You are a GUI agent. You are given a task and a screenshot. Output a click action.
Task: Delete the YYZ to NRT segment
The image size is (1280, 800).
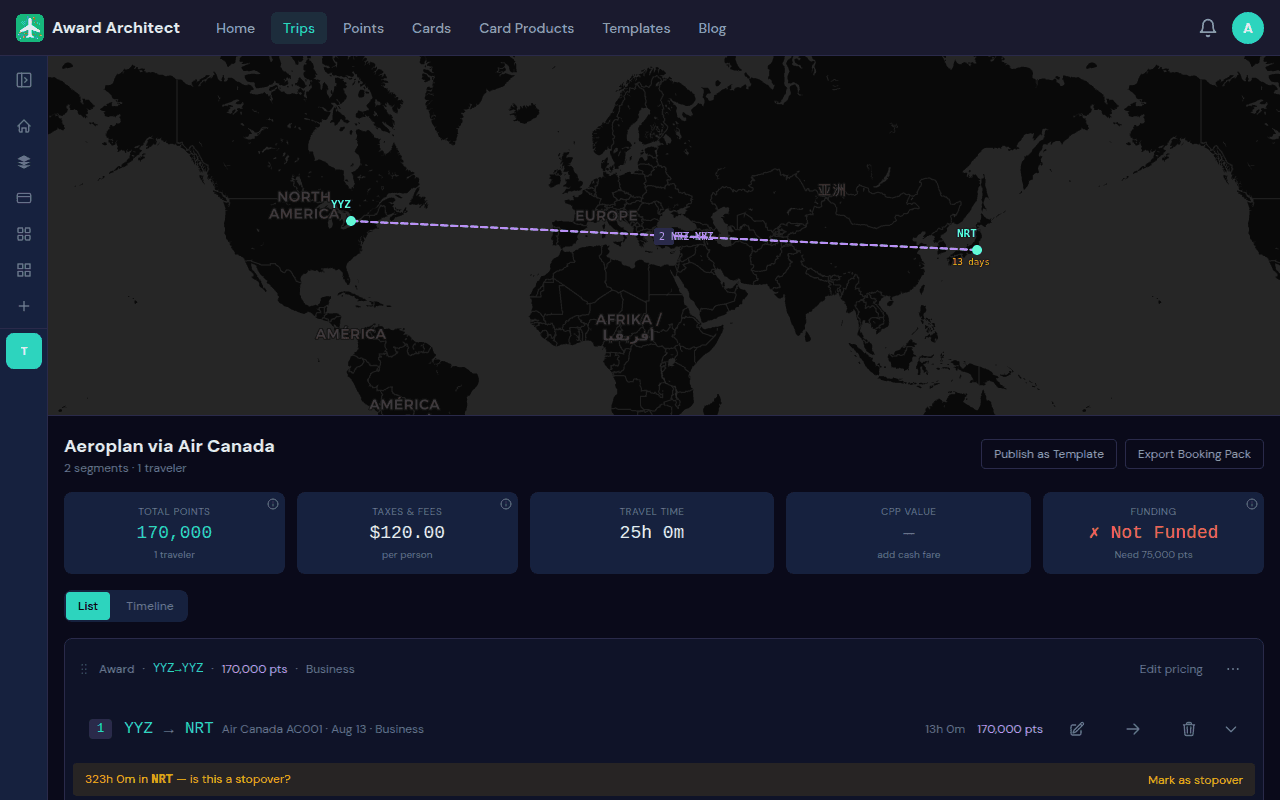[x=1189, y=729]
